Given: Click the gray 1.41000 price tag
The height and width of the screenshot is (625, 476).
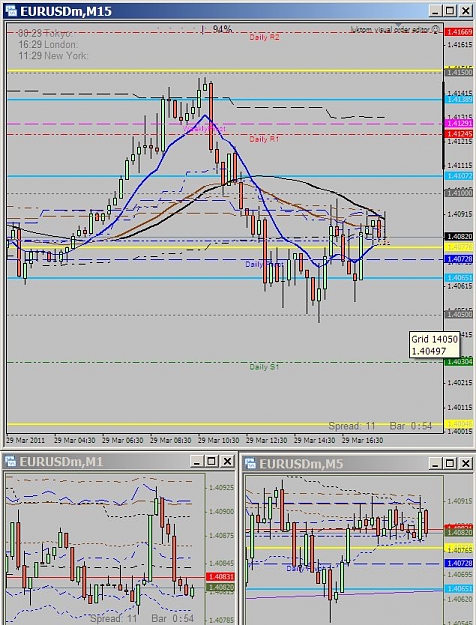Looking at the screenshot, I should [459, 193].
